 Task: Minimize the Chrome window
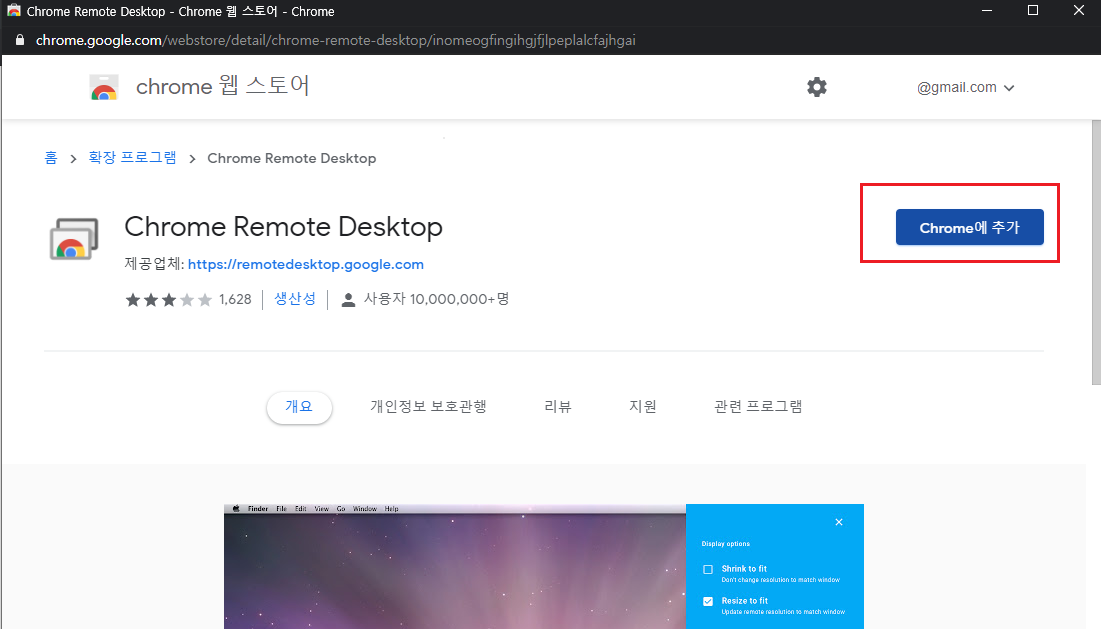point(987,11)
